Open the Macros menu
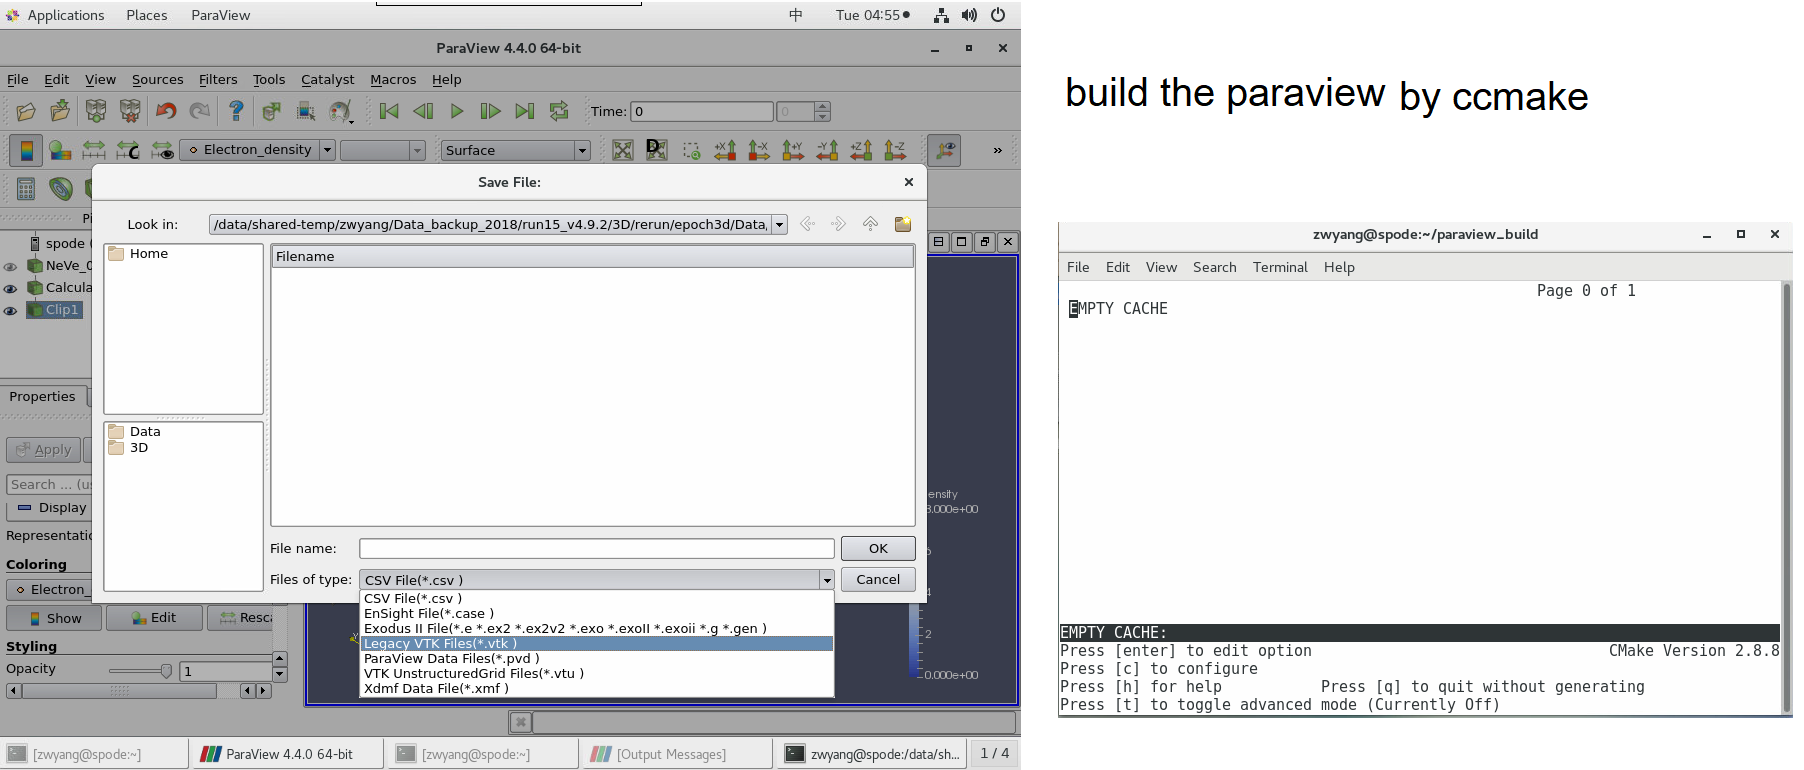Viewport: 1804px width, 770px height. coord(393,79)
